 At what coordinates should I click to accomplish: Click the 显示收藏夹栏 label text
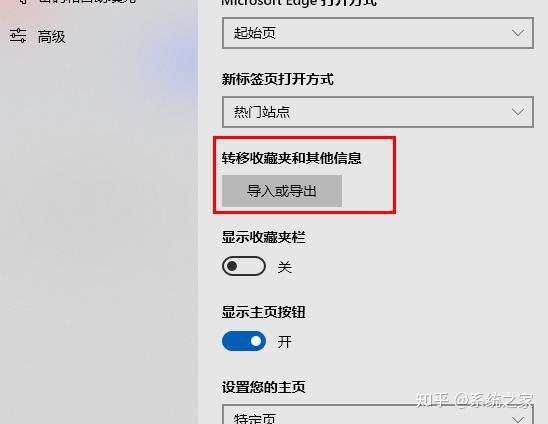264,237
